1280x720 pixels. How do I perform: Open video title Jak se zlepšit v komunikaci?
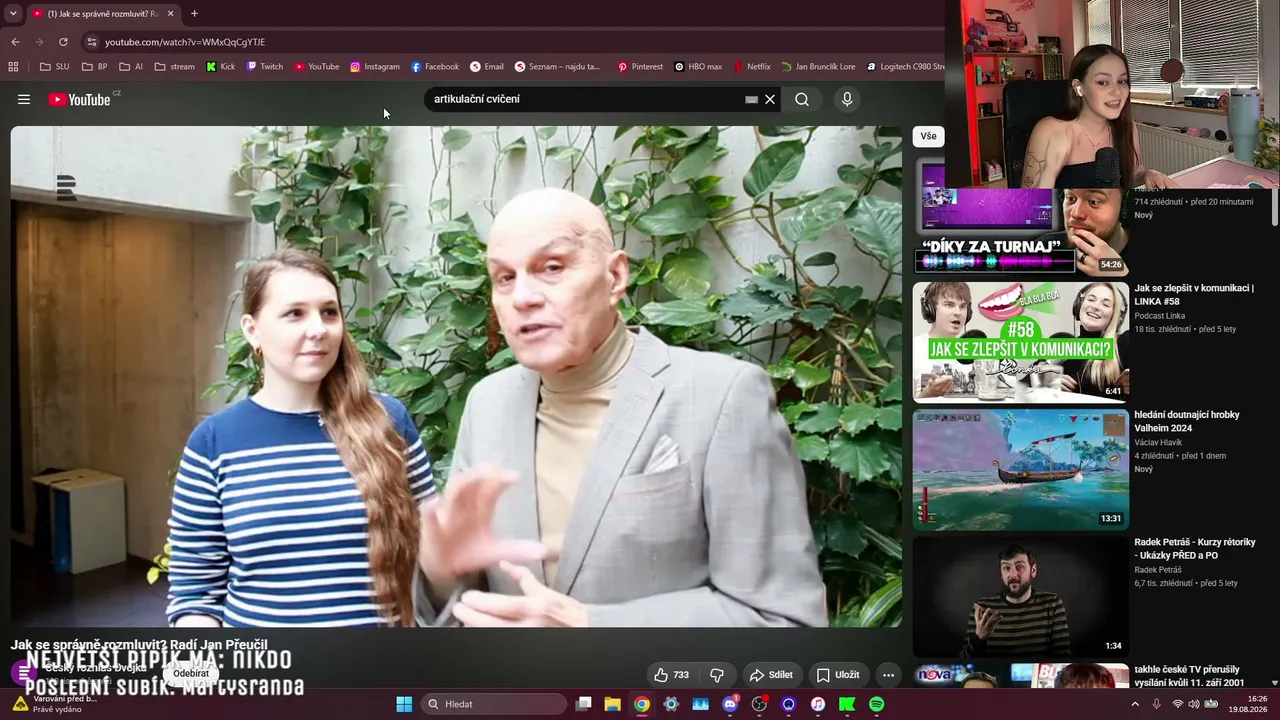coord(1194,294)
